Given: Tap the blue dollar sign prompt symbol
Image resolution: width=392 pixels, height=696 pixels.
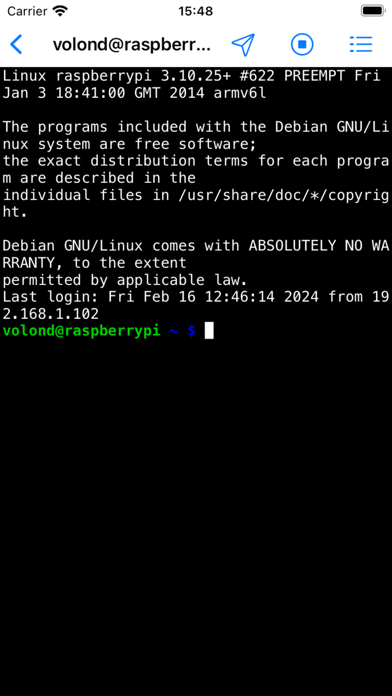Looking at the screenshot, I should pos(191,331).
